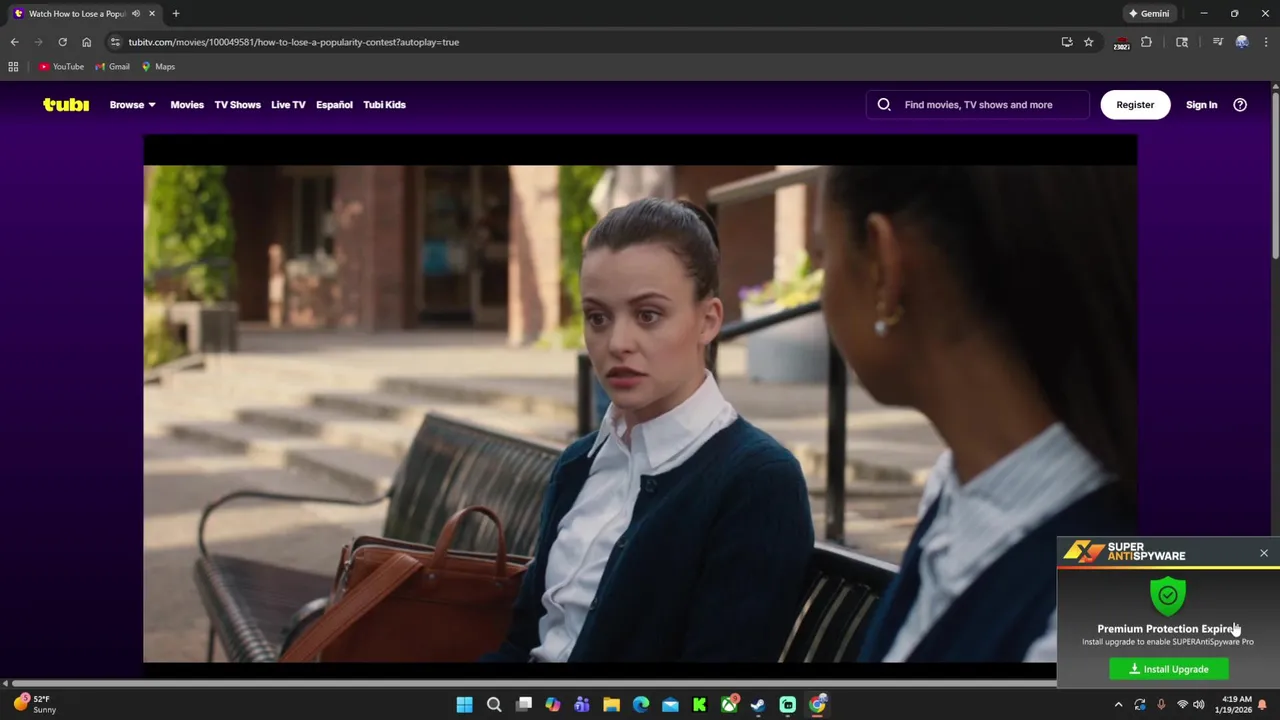Open the Chrome profile avatar
Image resolution: width=1280 pixels, height=720 pixels.
[1242, 42]
